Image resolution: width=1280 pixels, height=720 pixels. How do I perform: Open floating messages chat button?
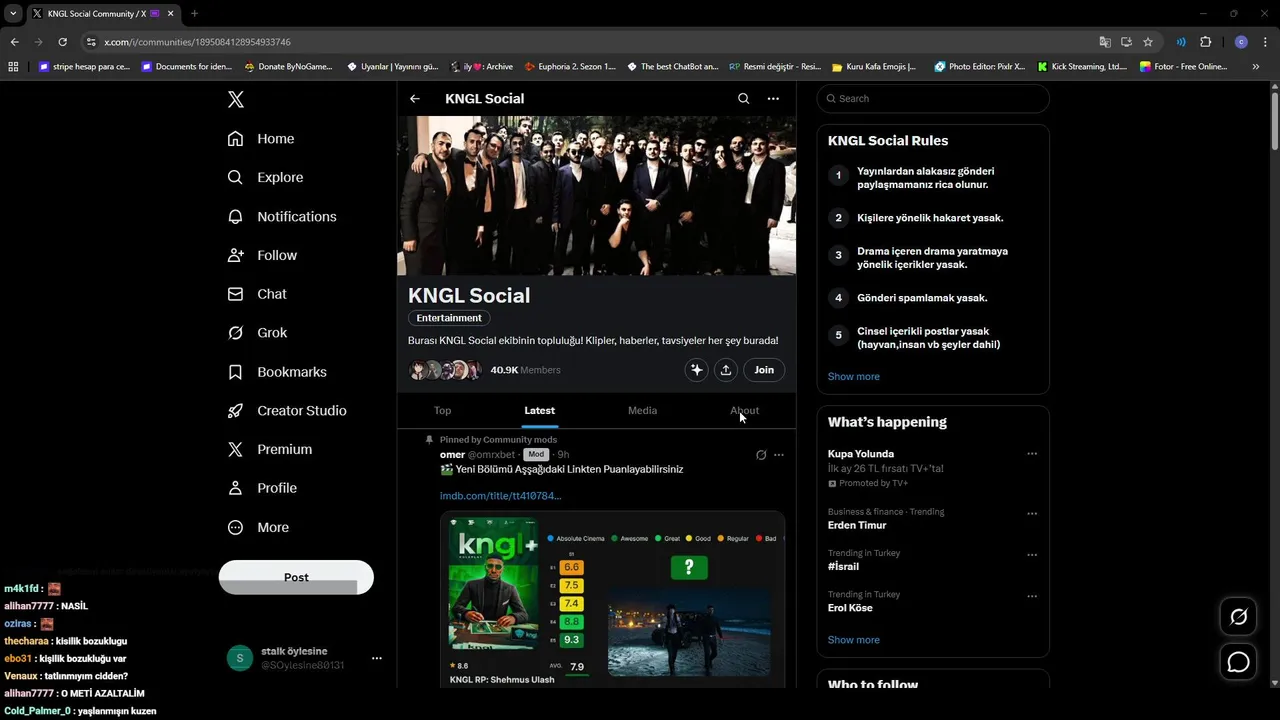click(1238, 662)
